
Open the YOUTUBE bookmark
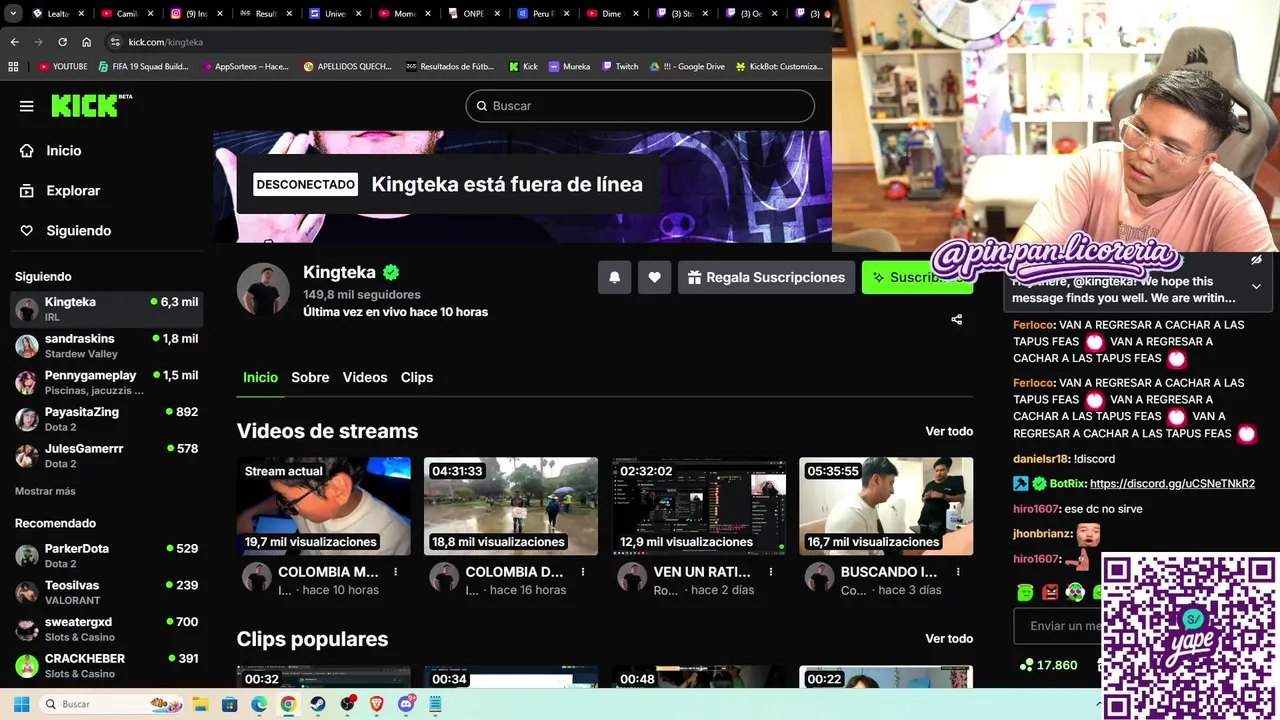pos(63,67)
